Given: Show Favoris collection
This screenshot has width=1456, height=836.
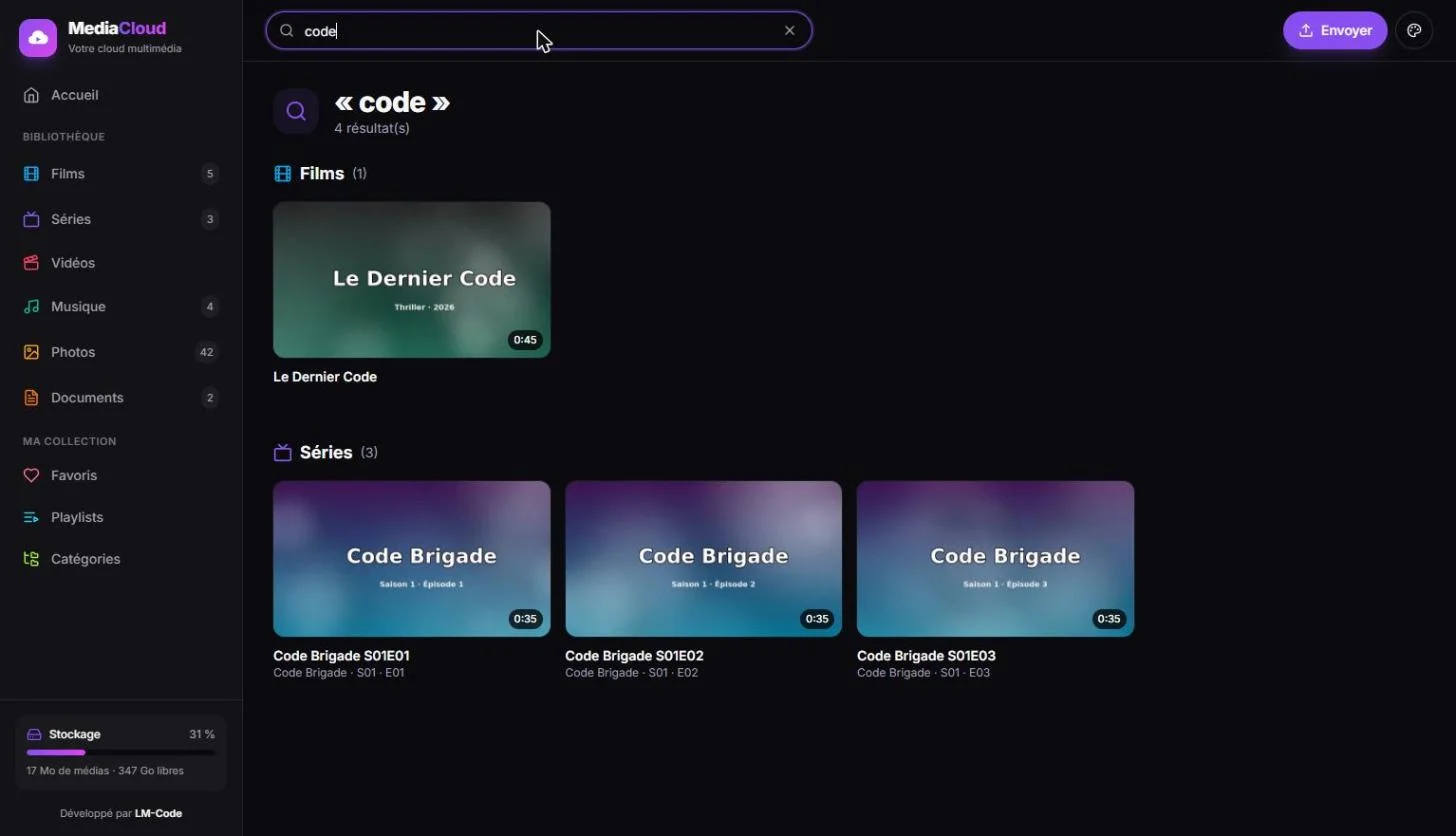Looking at the screenshot, I should point(121,476).
